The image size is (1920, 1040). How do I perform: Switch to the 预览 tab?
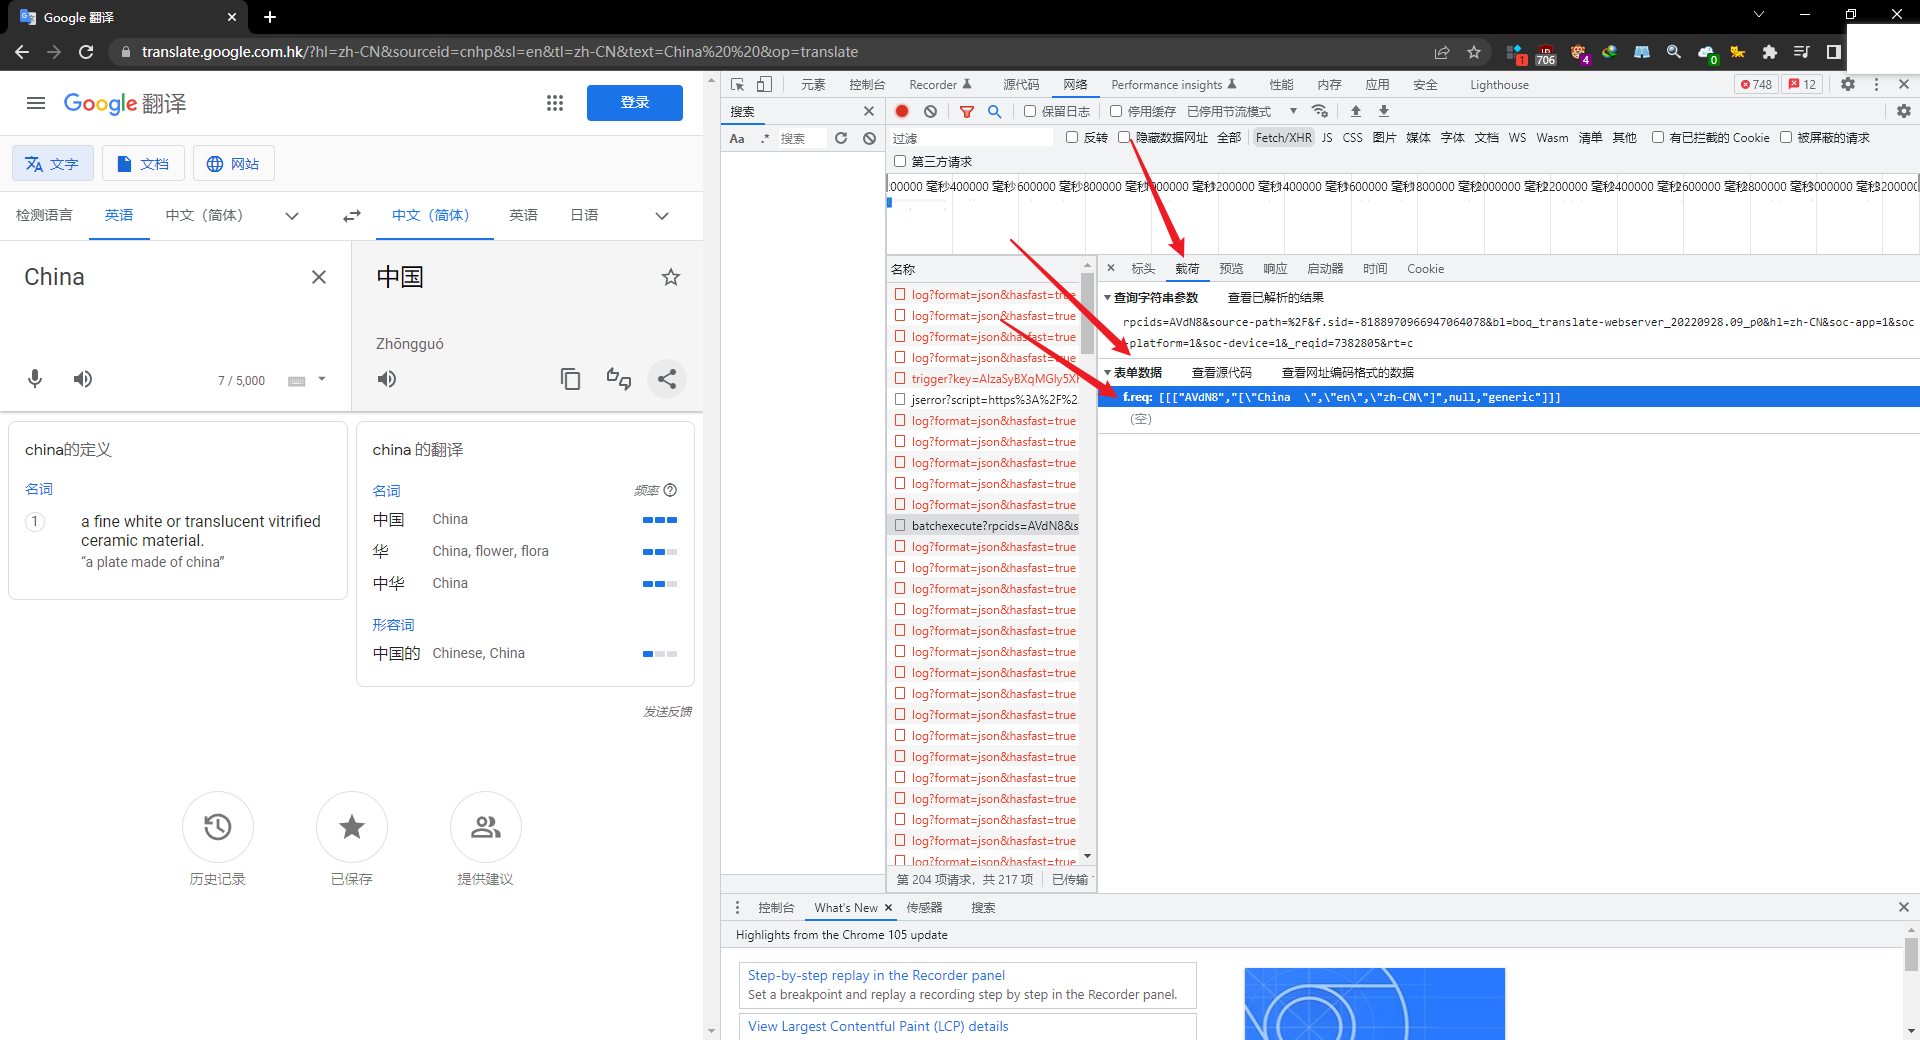(1231, 269)
